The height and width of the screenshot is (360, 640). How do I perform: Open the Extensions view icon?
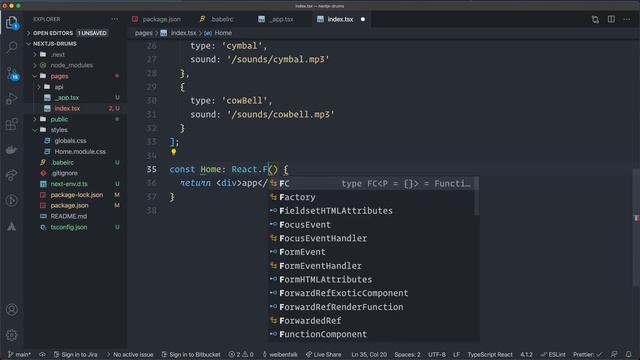(12, 124)
